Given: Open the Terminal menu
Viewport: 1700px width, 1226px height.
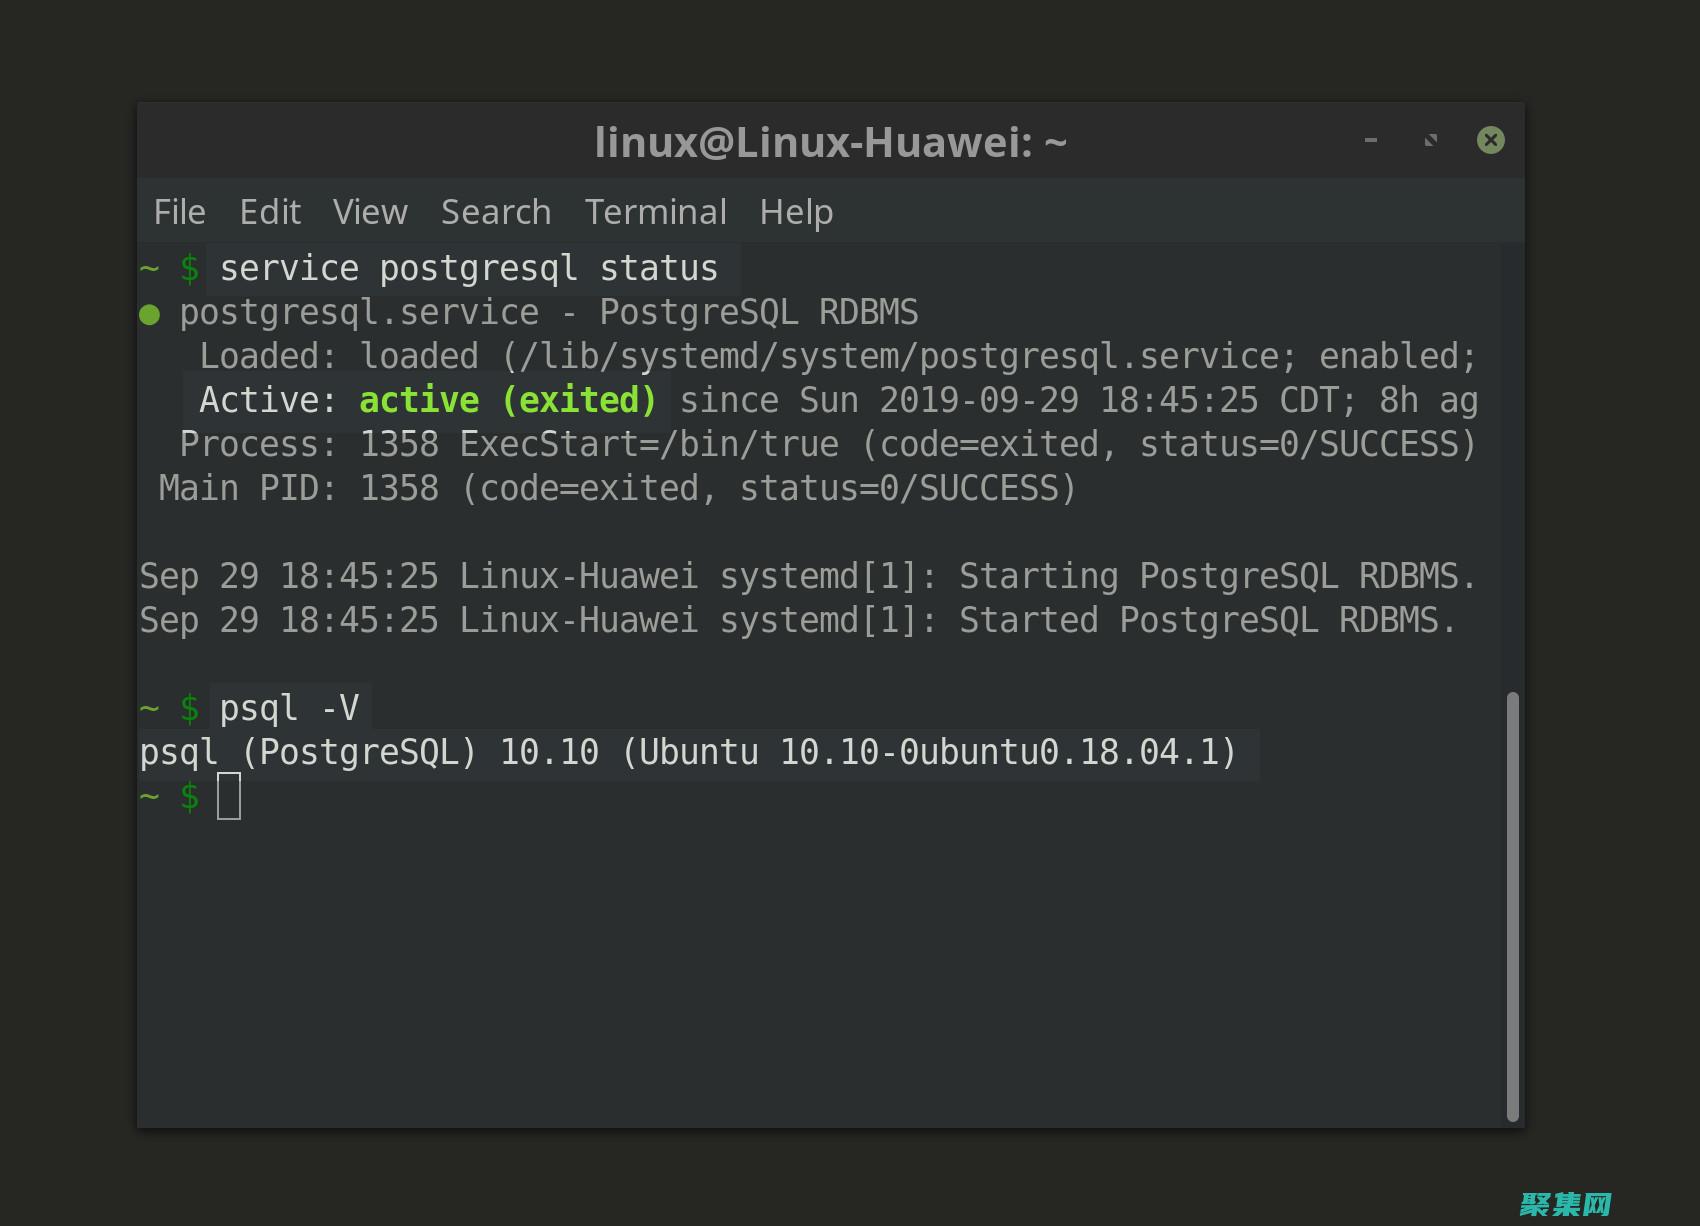Looking at the screenshot, I should tap(655, 212).
